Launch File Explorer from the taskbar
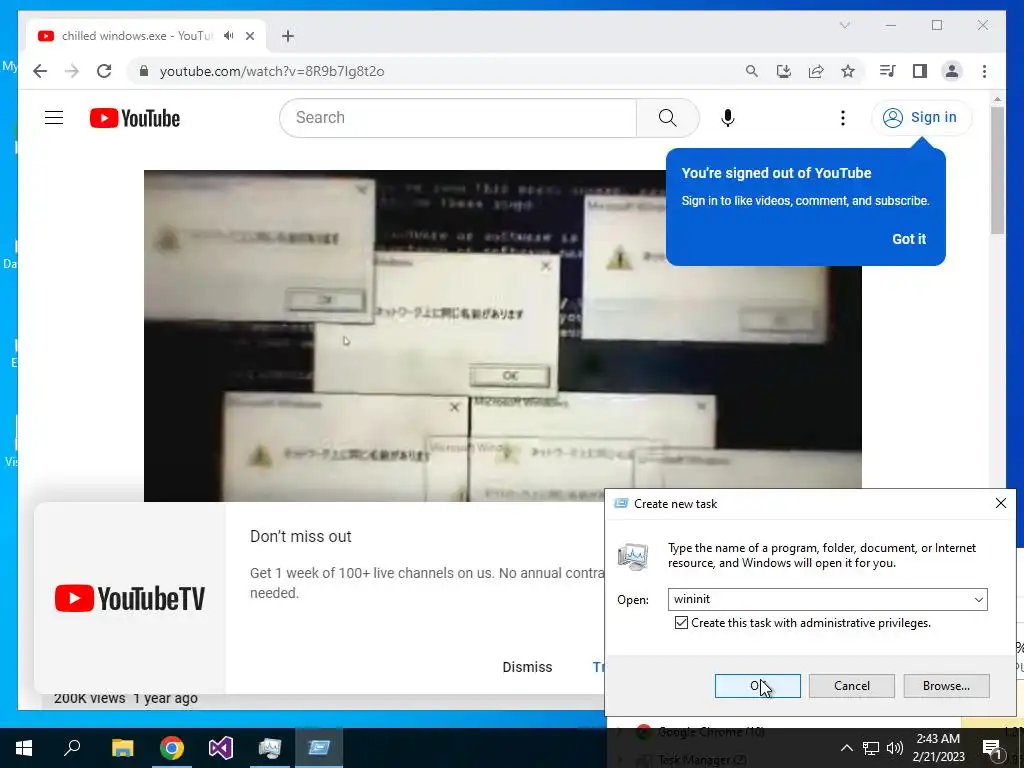Image resolution: width=1024 pixels, height=768 pixels. point(122,748)
